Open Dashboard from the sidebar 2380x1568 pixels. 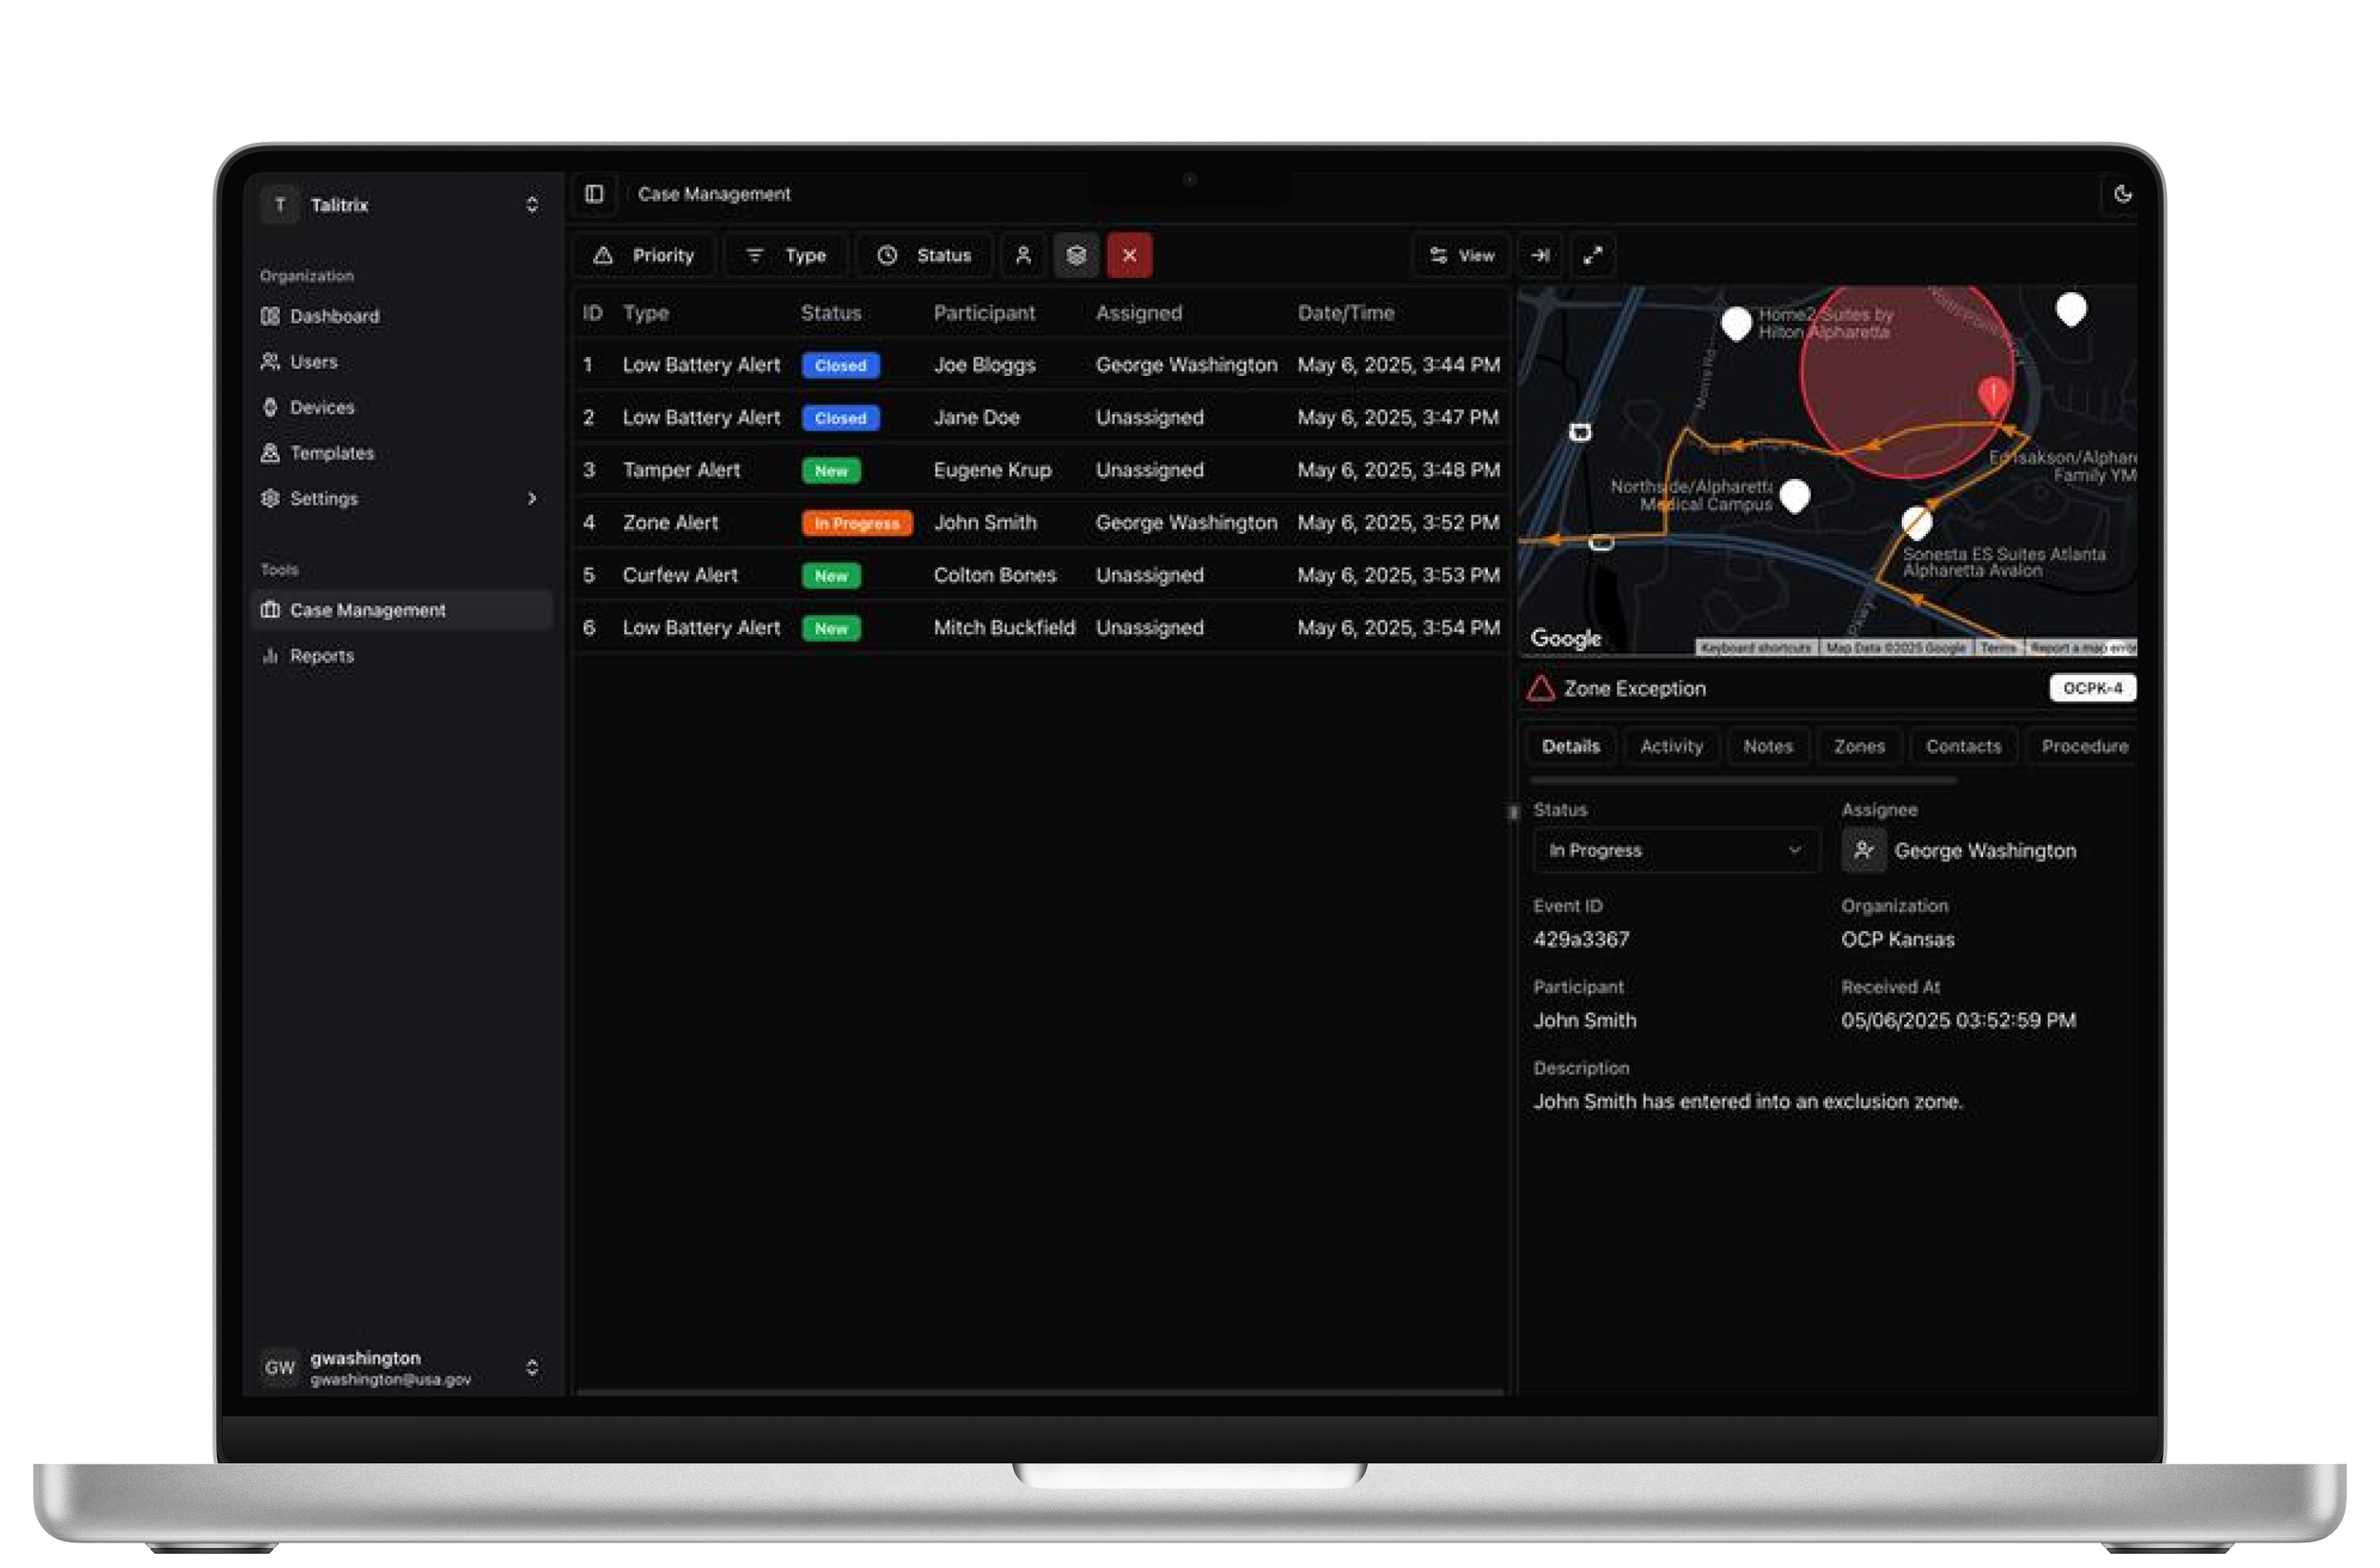point(334,317)
